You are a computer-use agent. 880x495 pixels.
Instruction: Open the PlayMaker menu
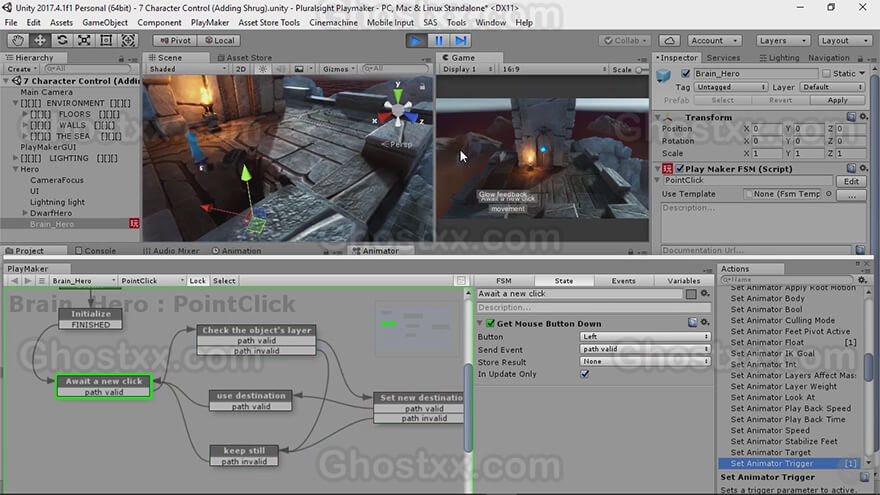(210, 22)
